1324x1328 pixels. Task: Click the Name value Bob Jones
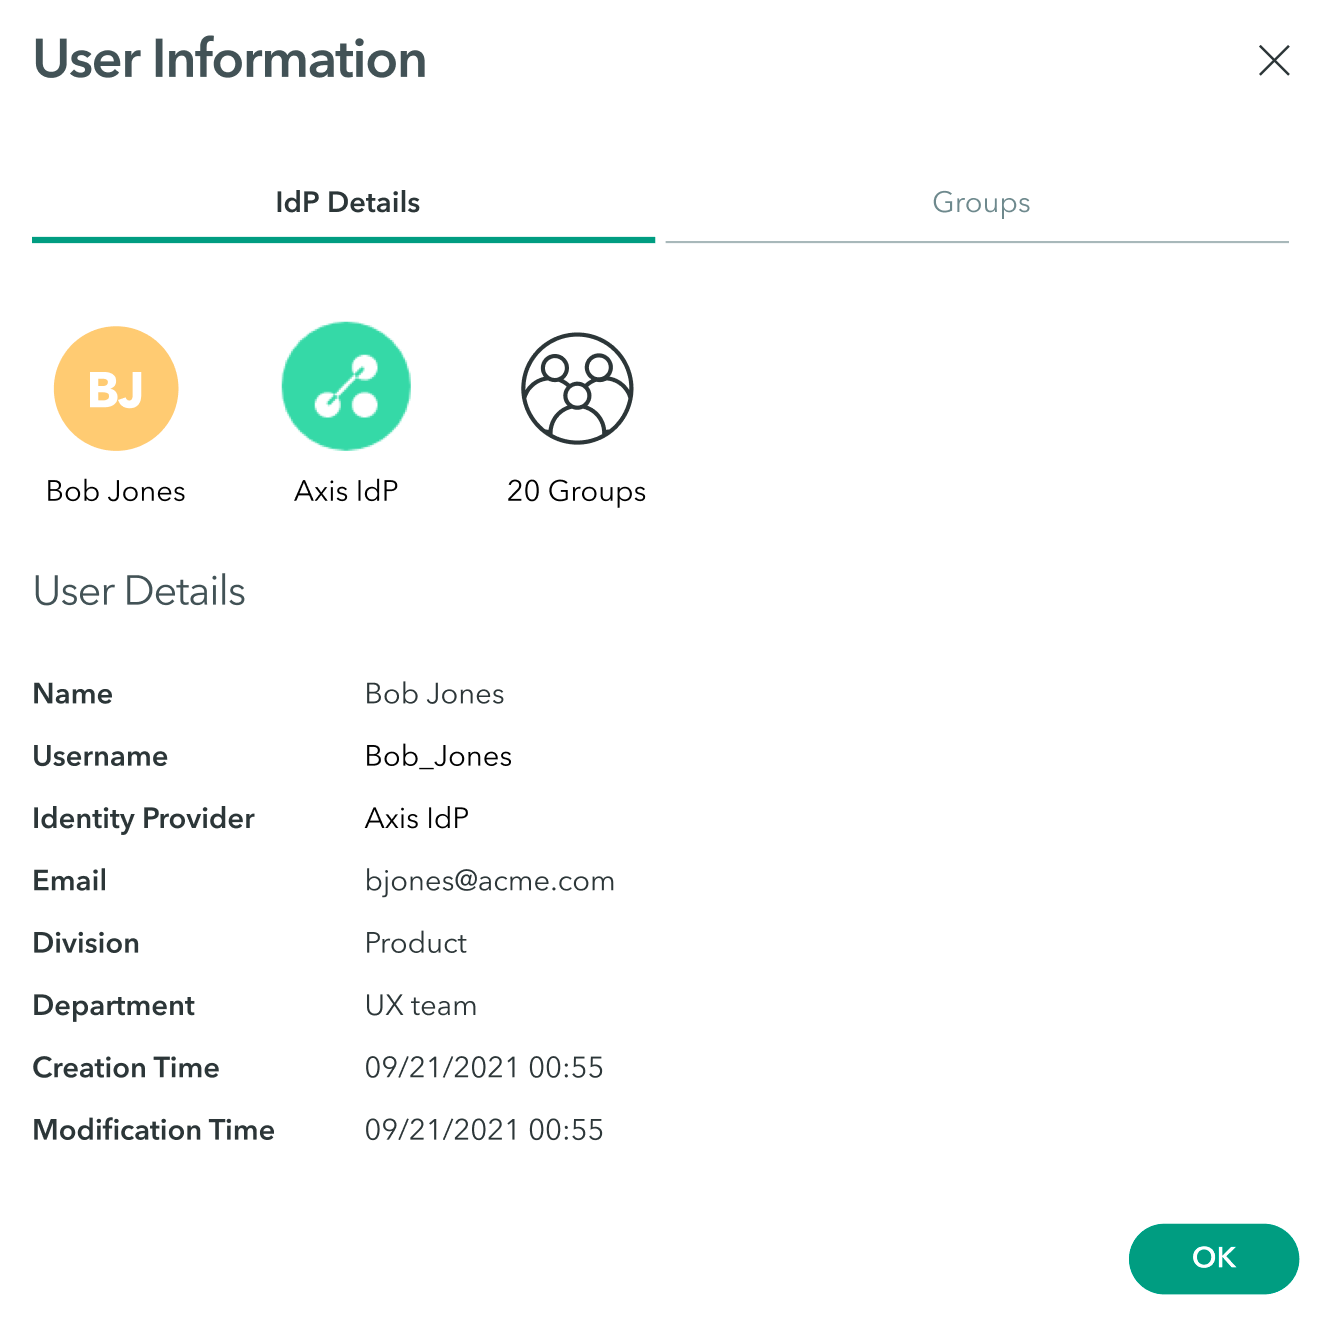(x=435, y=694)
